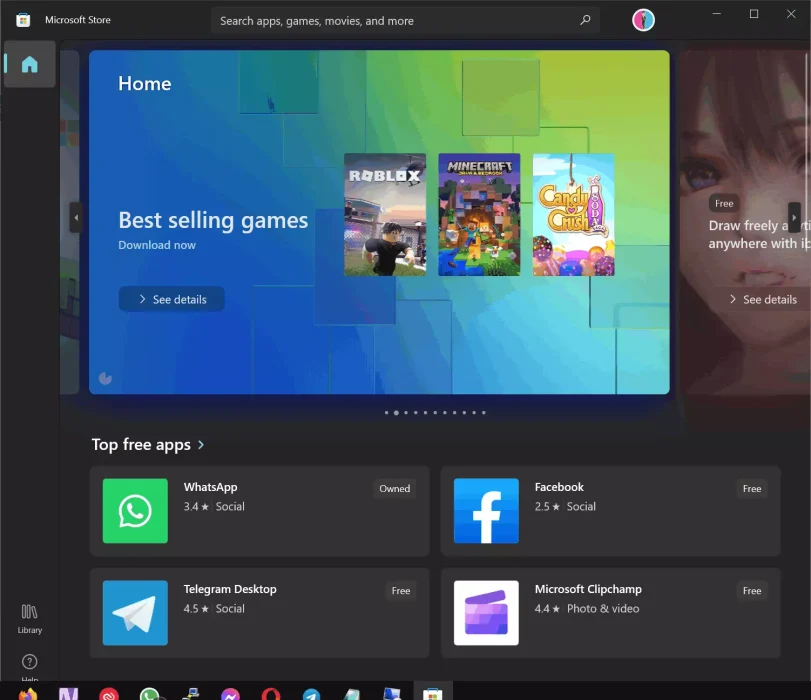The height and width of the screenshot is (700, 811).
Task: Click the Microsoft Clipchamp app name
Action: [588, 589]
